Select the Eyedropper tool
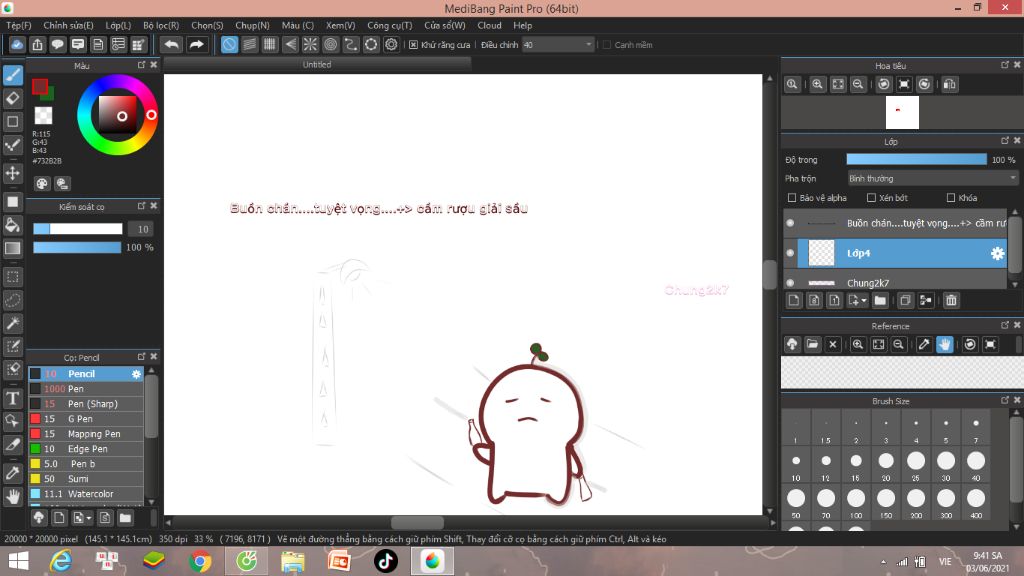This screenshot has width=1024, height=576. click(12, 473)
